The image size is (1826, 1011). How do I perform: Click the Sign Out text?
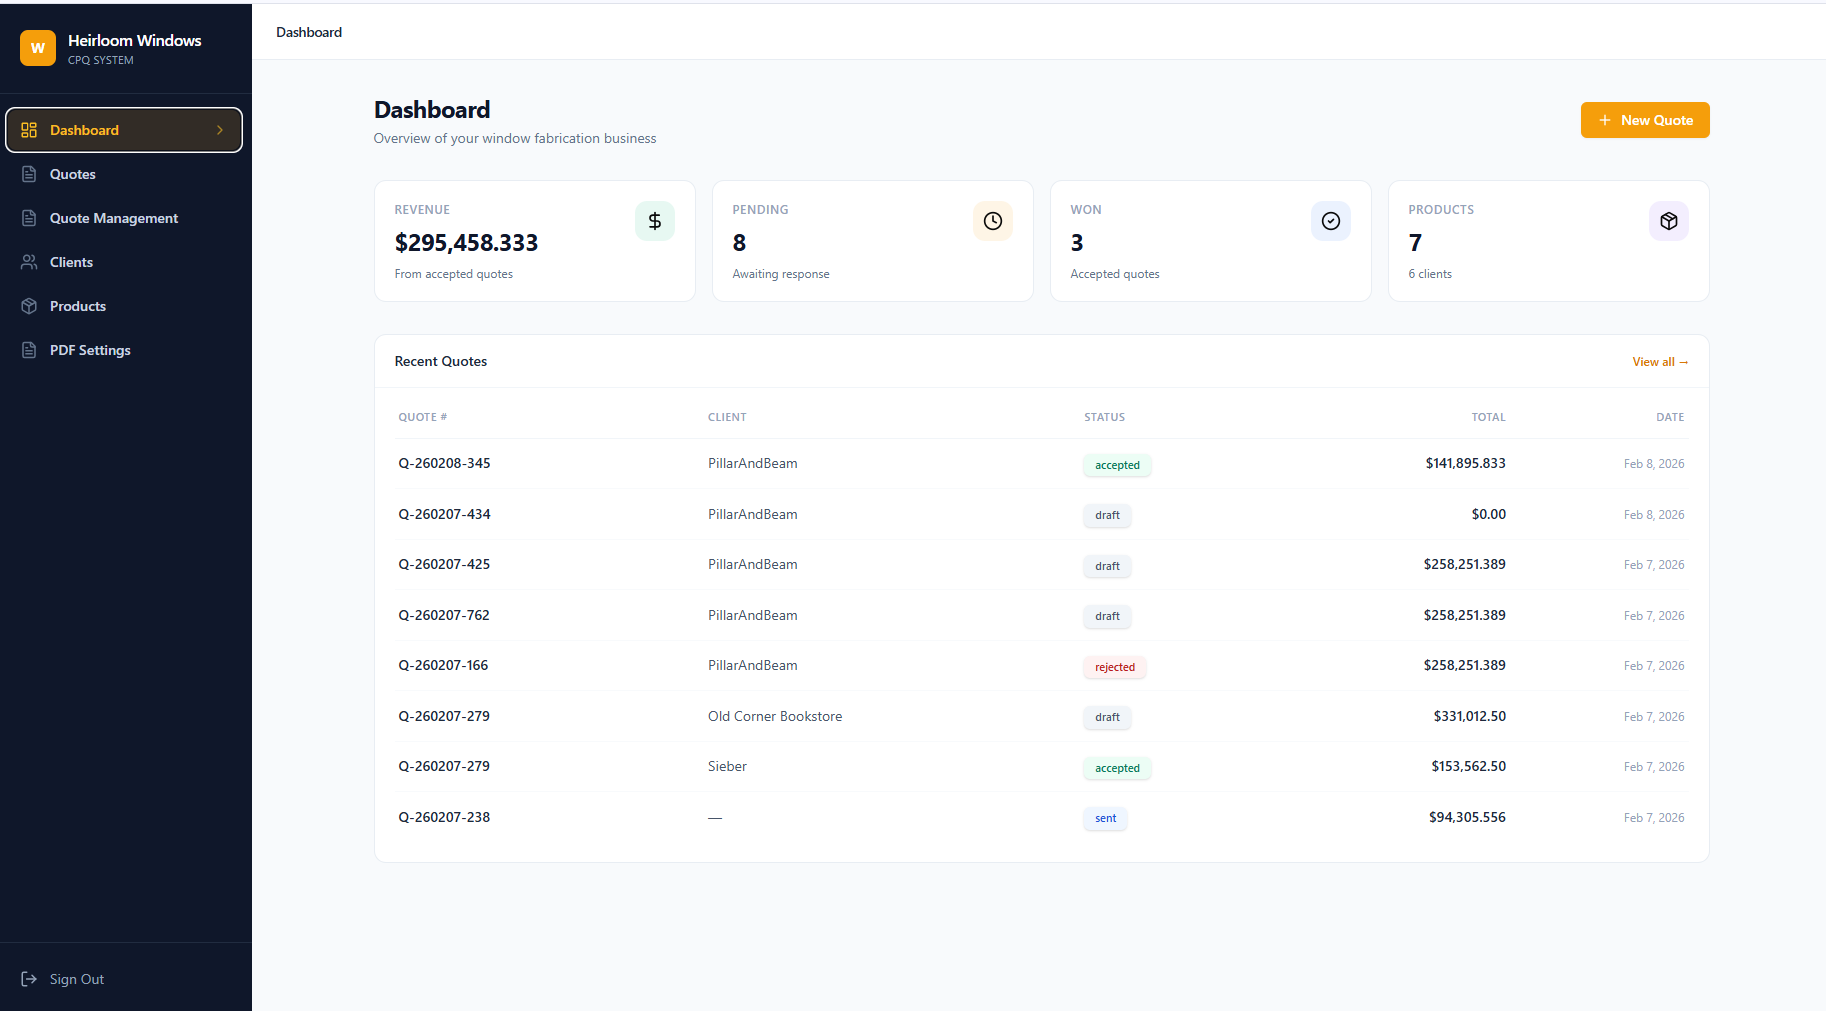[77, 979]
